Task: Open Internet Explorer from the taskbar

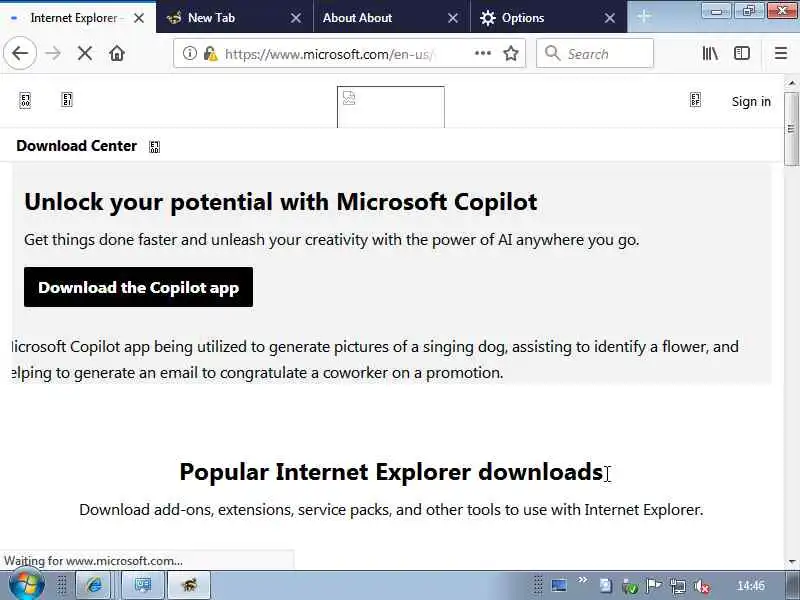Action: point(93,585)
